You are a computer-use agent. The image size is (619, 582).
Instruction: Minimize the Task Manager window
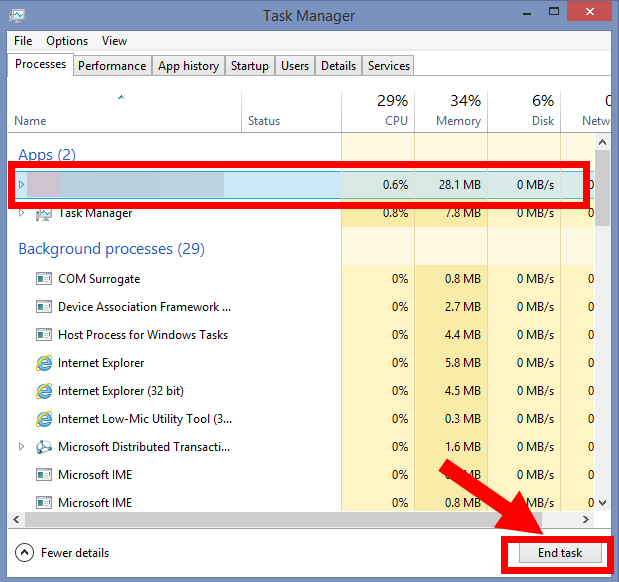(x=527, y=13)
